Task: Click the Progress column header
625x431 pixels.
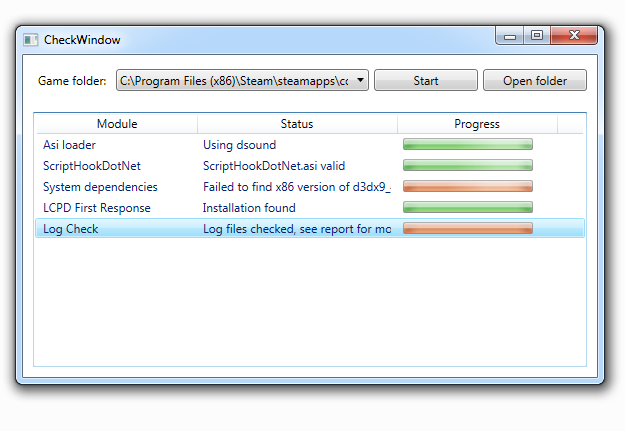Action: click(477, 124)
